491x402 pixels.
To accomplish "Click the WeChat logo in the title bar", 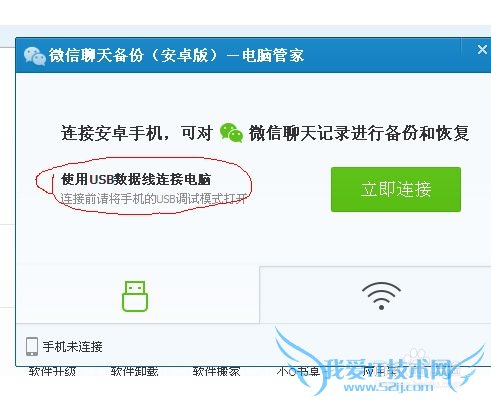I will (x=35, y=56).
